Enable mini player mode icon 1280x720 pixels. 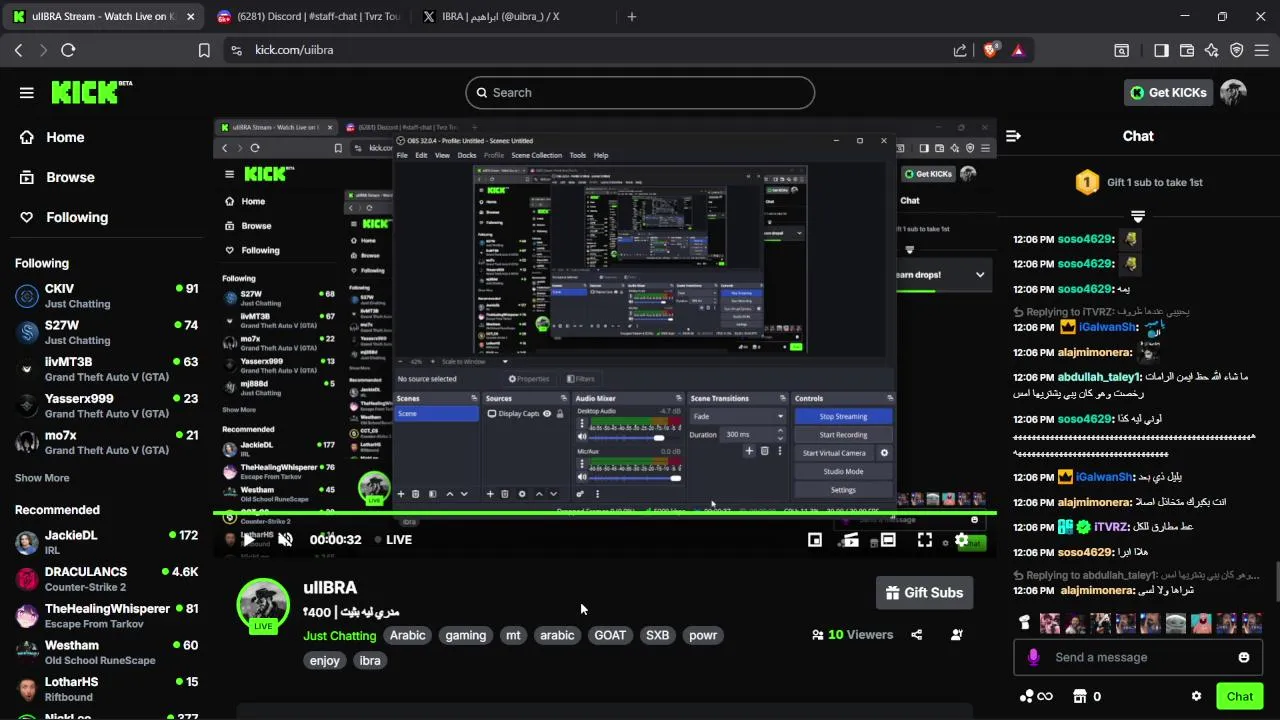815,540
